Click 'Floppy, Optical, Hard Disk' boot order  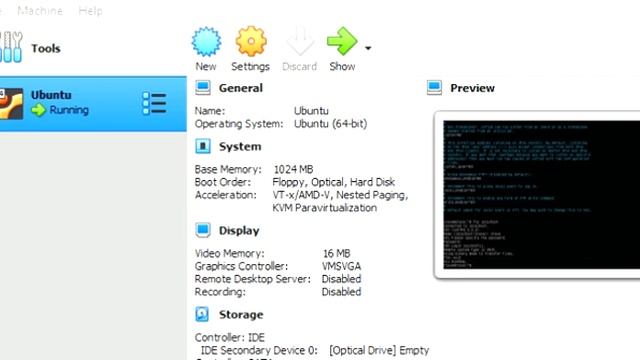pos(333,182)
